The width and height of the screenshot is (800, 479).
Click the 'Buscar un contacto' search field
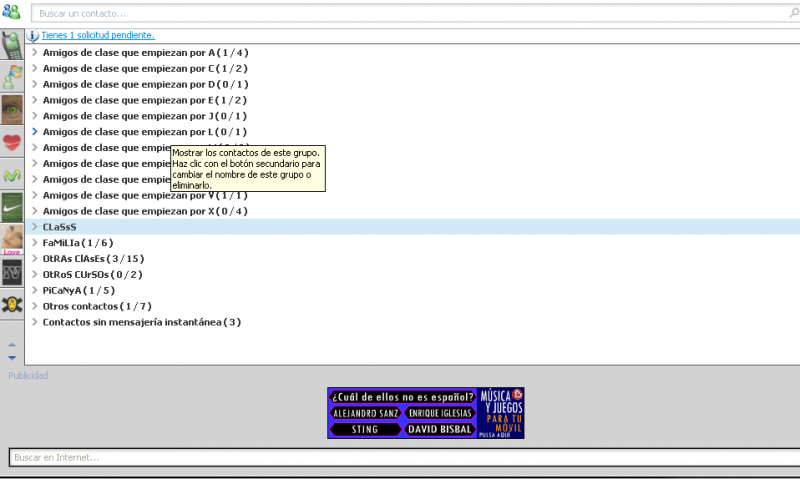pyautogui.click(x=400, y=14)
